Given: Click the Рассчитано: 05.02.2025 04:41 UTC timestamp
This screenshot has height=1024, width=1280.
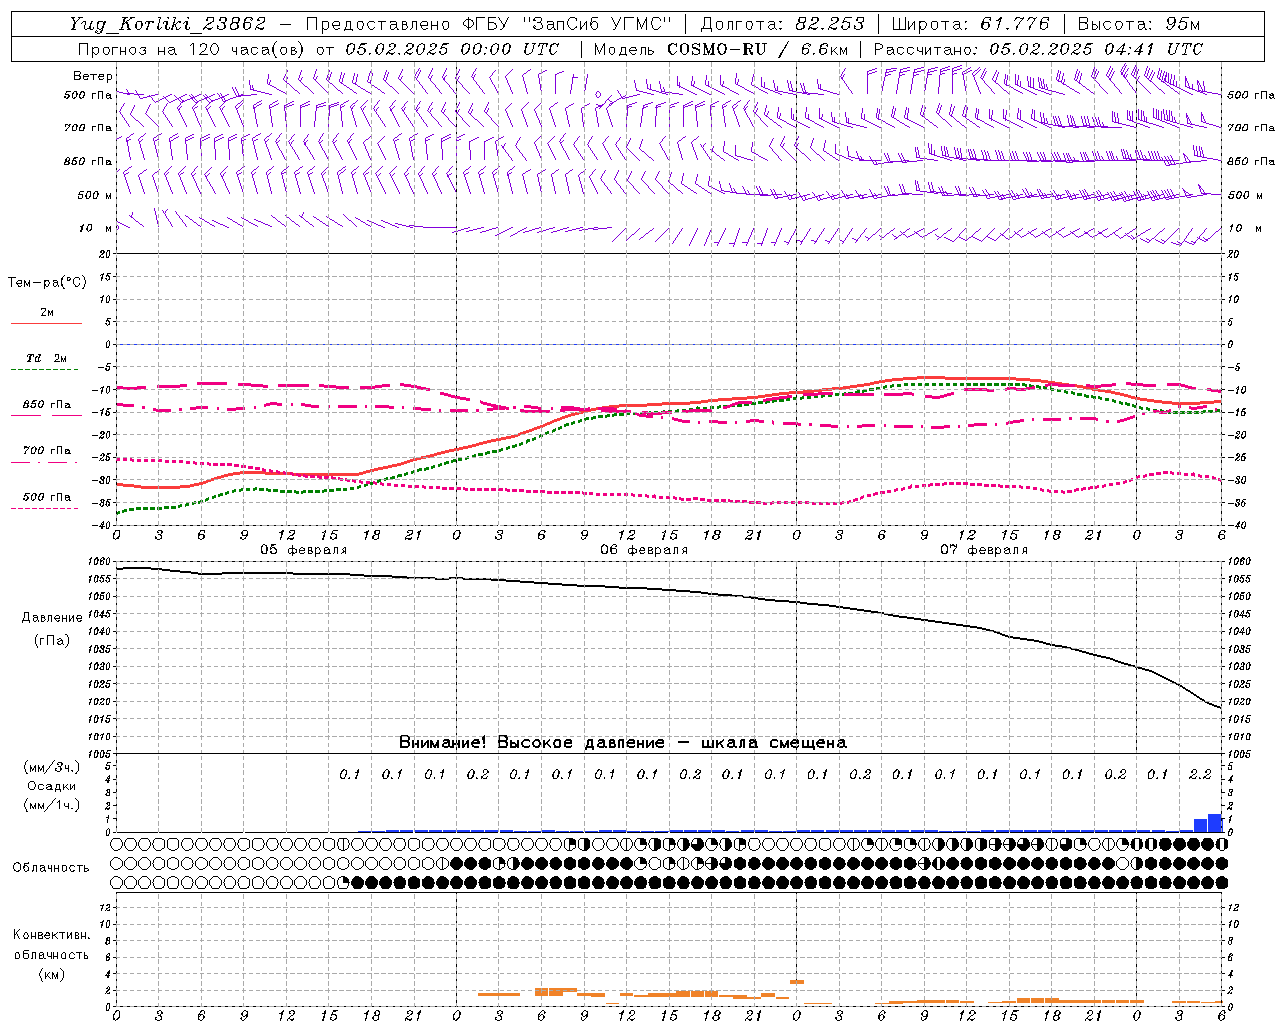Looking at the screenshot, I should [x=1038, y=49].
